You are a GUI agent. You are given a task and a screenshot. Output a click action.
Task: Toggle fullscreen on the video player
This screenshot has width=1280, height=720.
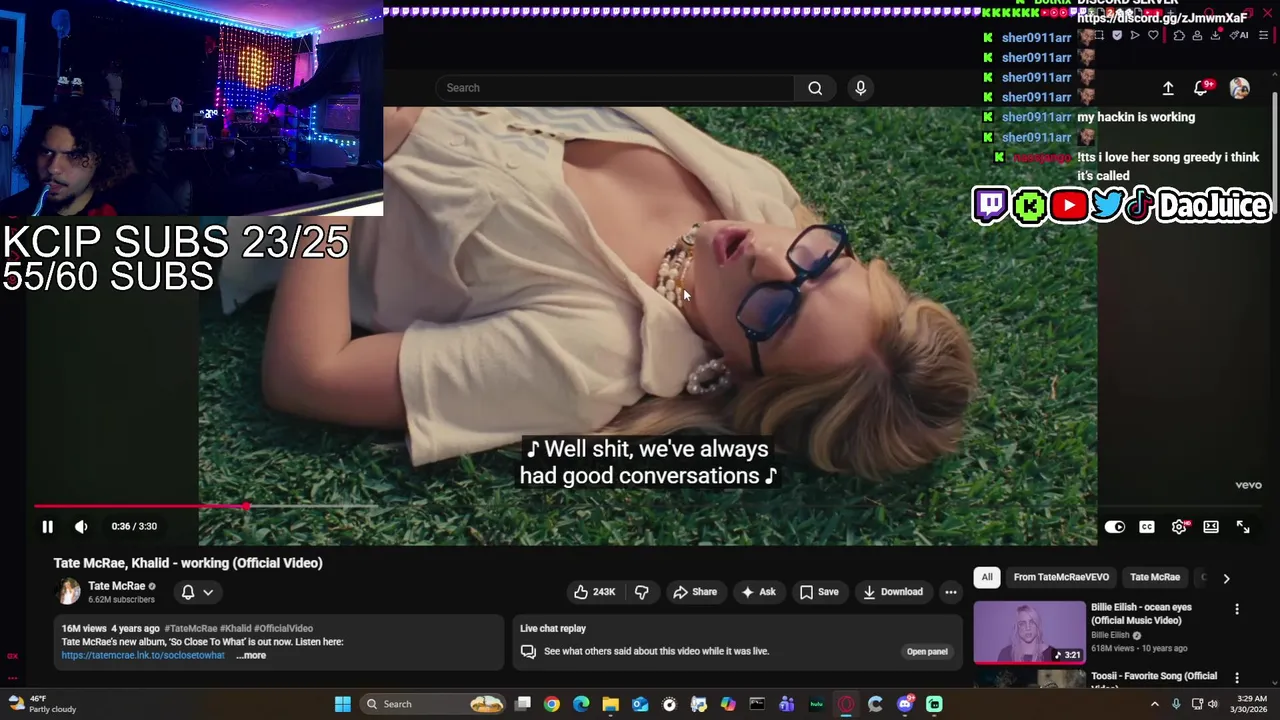point(1243,527)
